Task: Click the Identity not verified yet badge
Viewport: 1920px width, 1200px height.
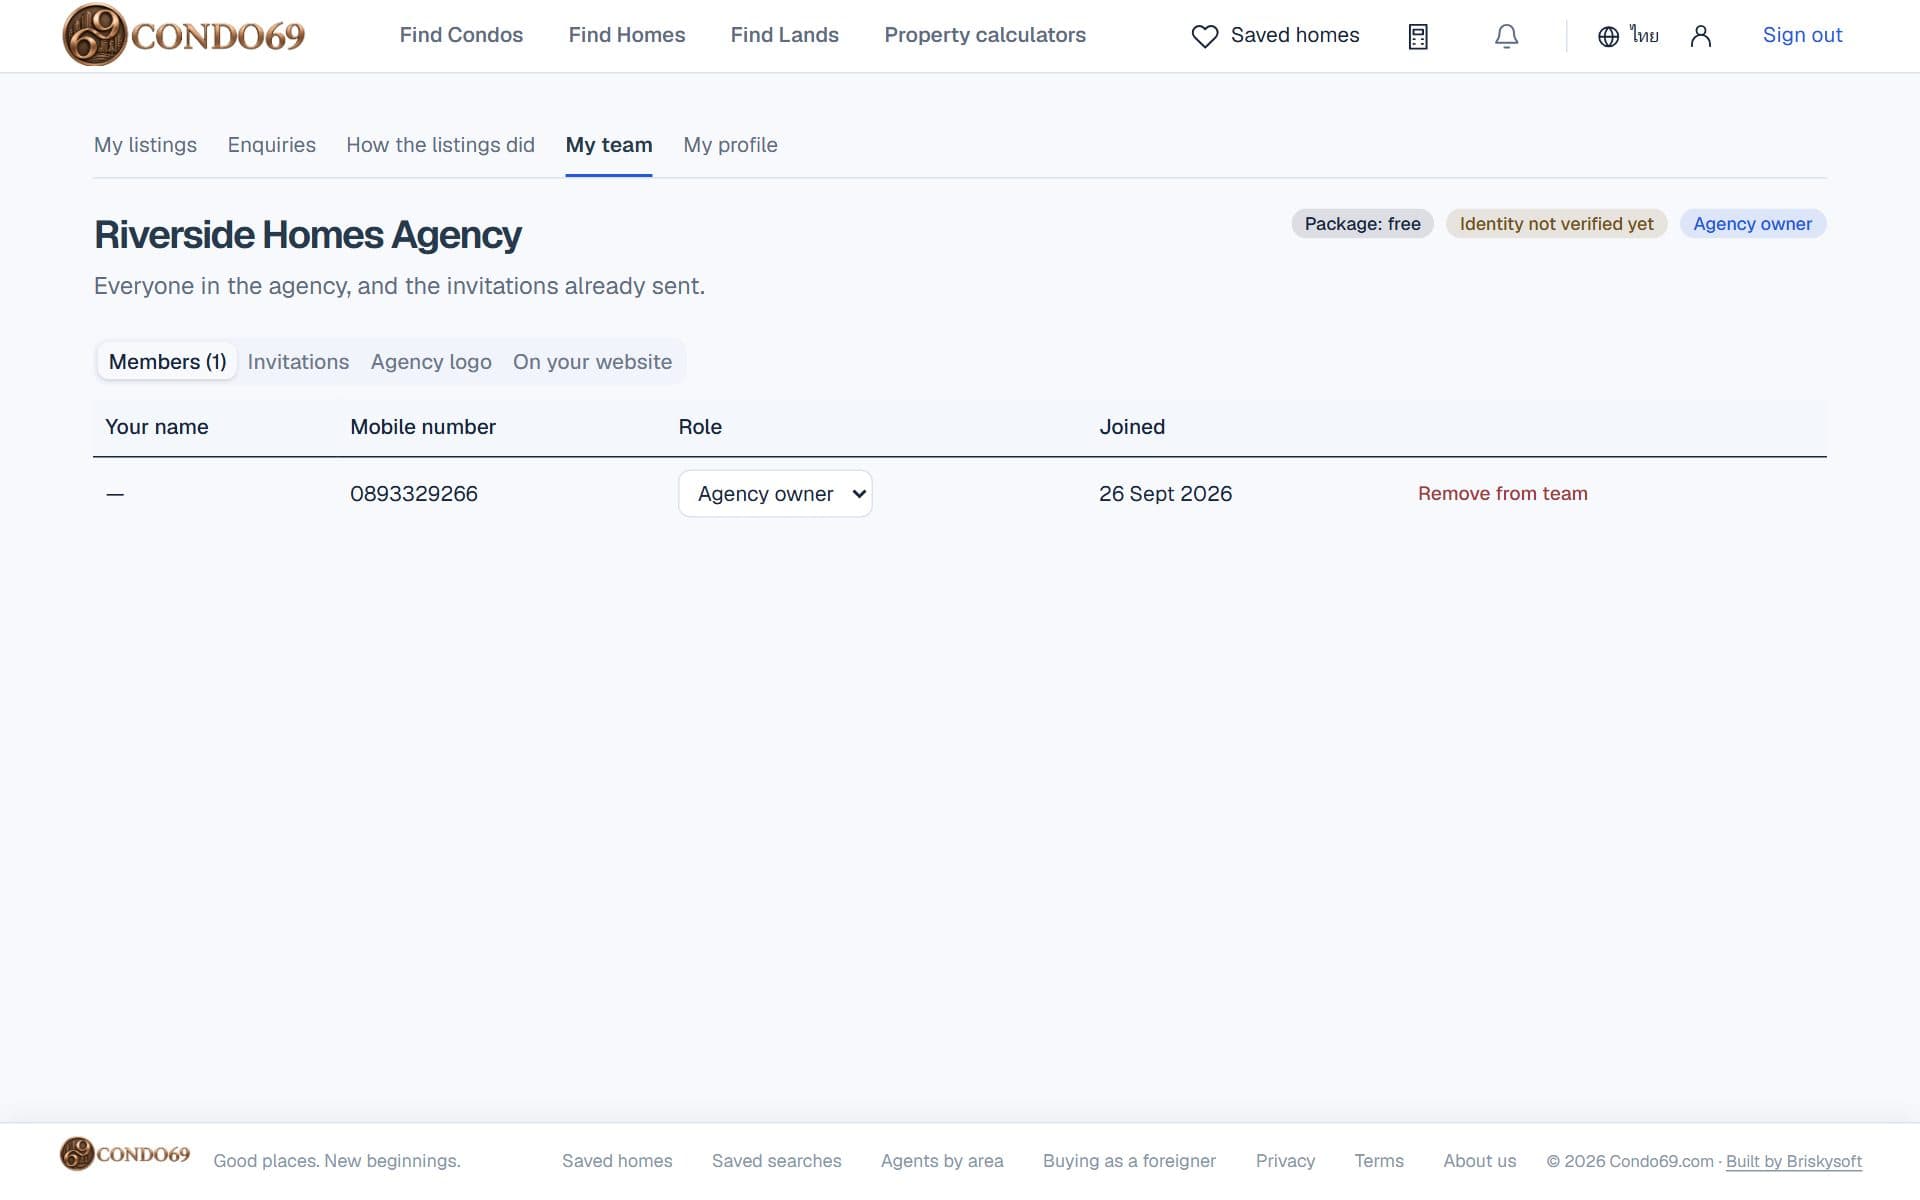Action: [x=1556, y=224]
